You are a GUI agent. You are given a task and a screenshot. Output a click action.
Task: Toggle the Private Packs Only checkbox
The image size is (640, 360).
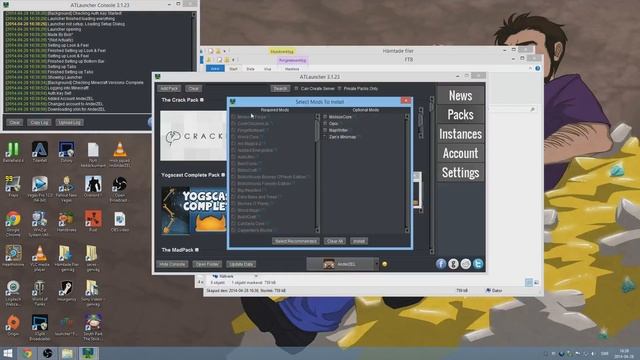340,88
